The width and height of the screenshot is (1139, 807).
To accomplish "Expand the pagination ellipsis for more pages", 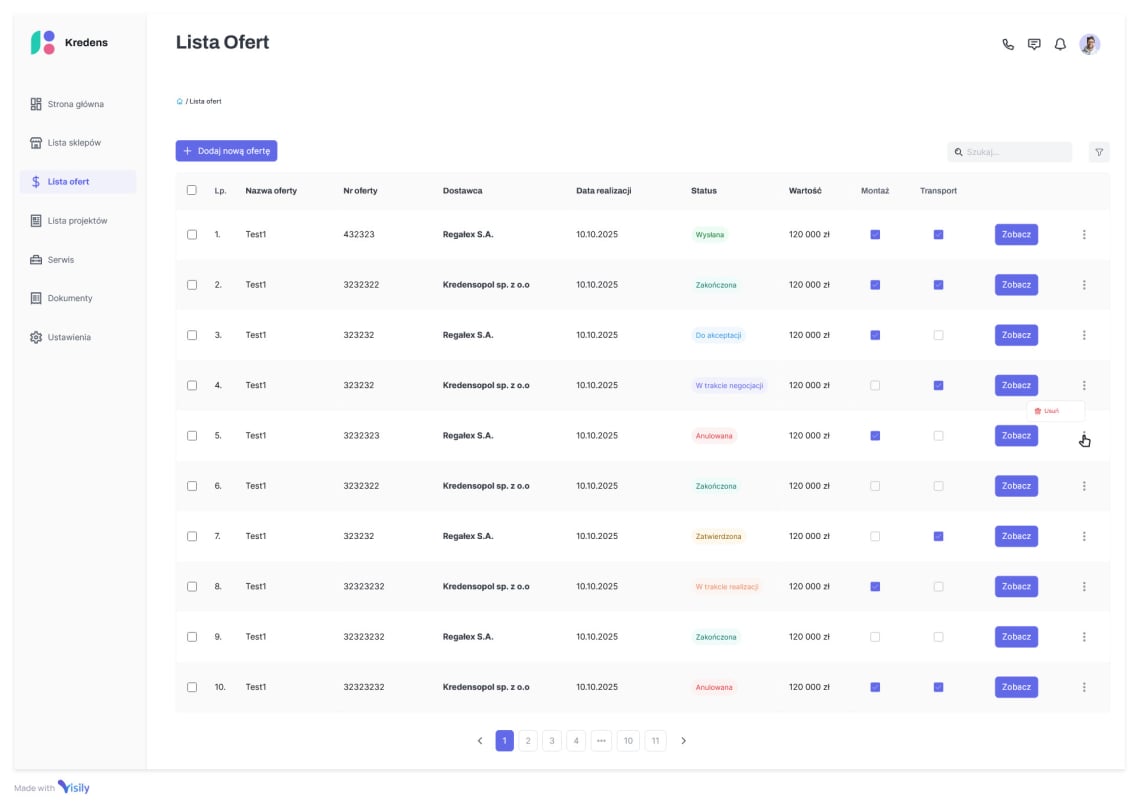I will 603,740.
